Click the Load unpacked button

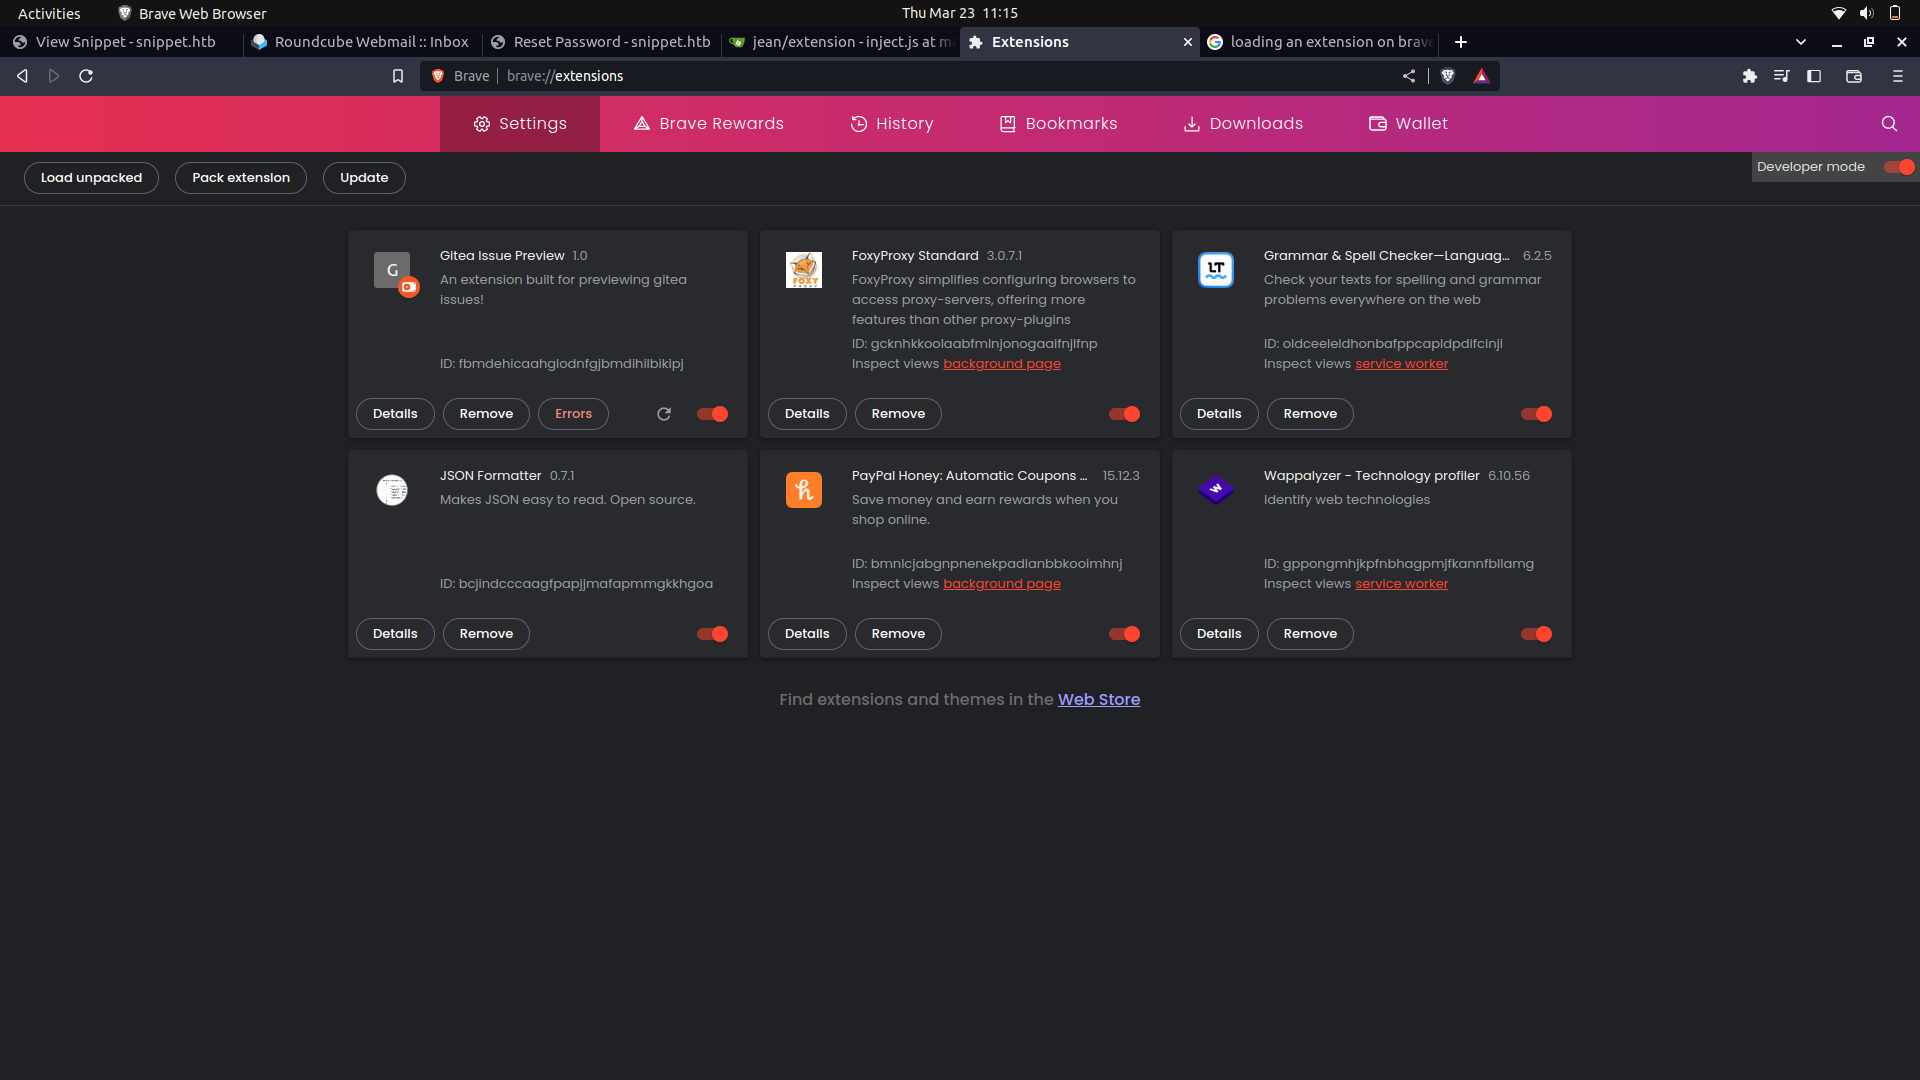(91, 177)
